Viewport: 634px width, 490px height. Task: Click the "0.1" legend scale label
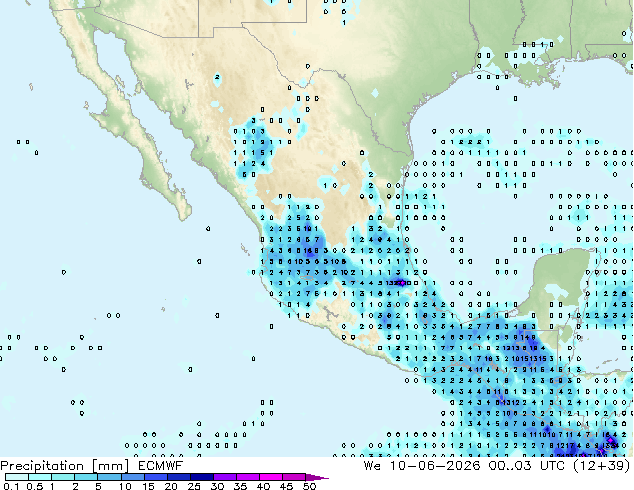11,486
